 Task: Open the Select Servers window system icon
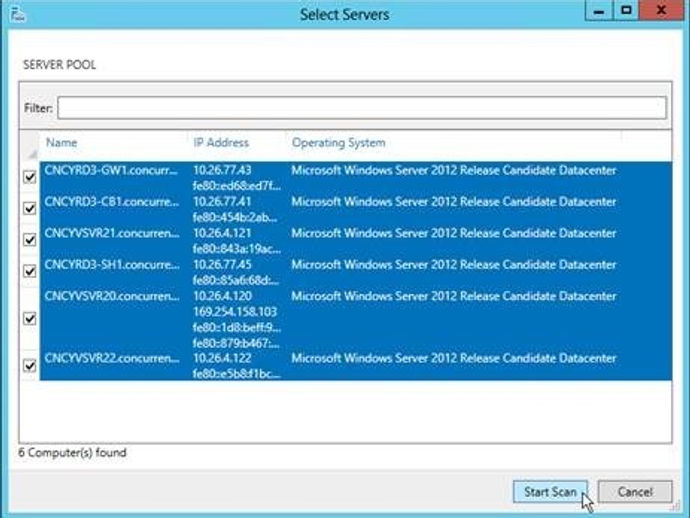tap(18, 14)
